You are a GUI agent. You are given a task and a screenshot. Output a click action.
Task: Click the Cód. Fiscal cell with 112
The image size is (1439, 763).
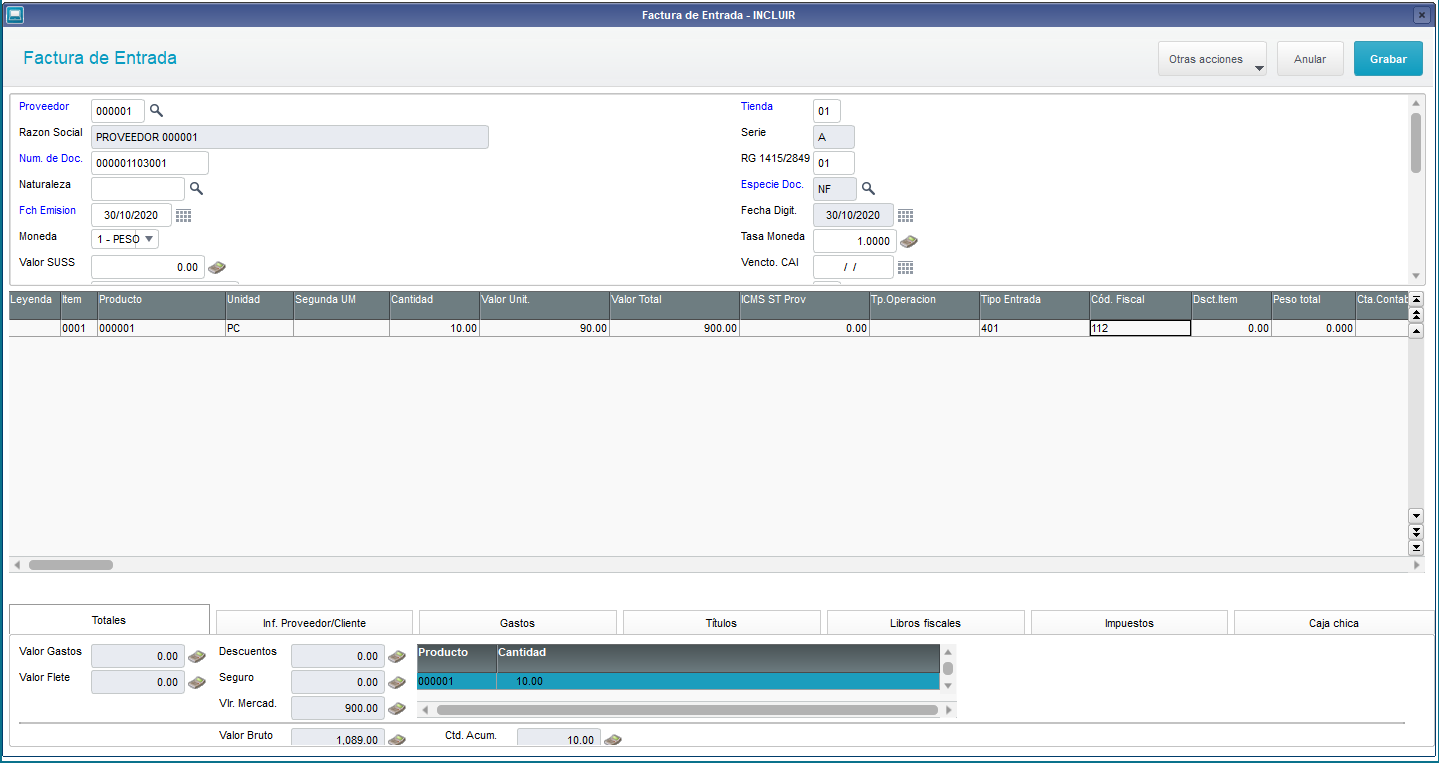1140,328
